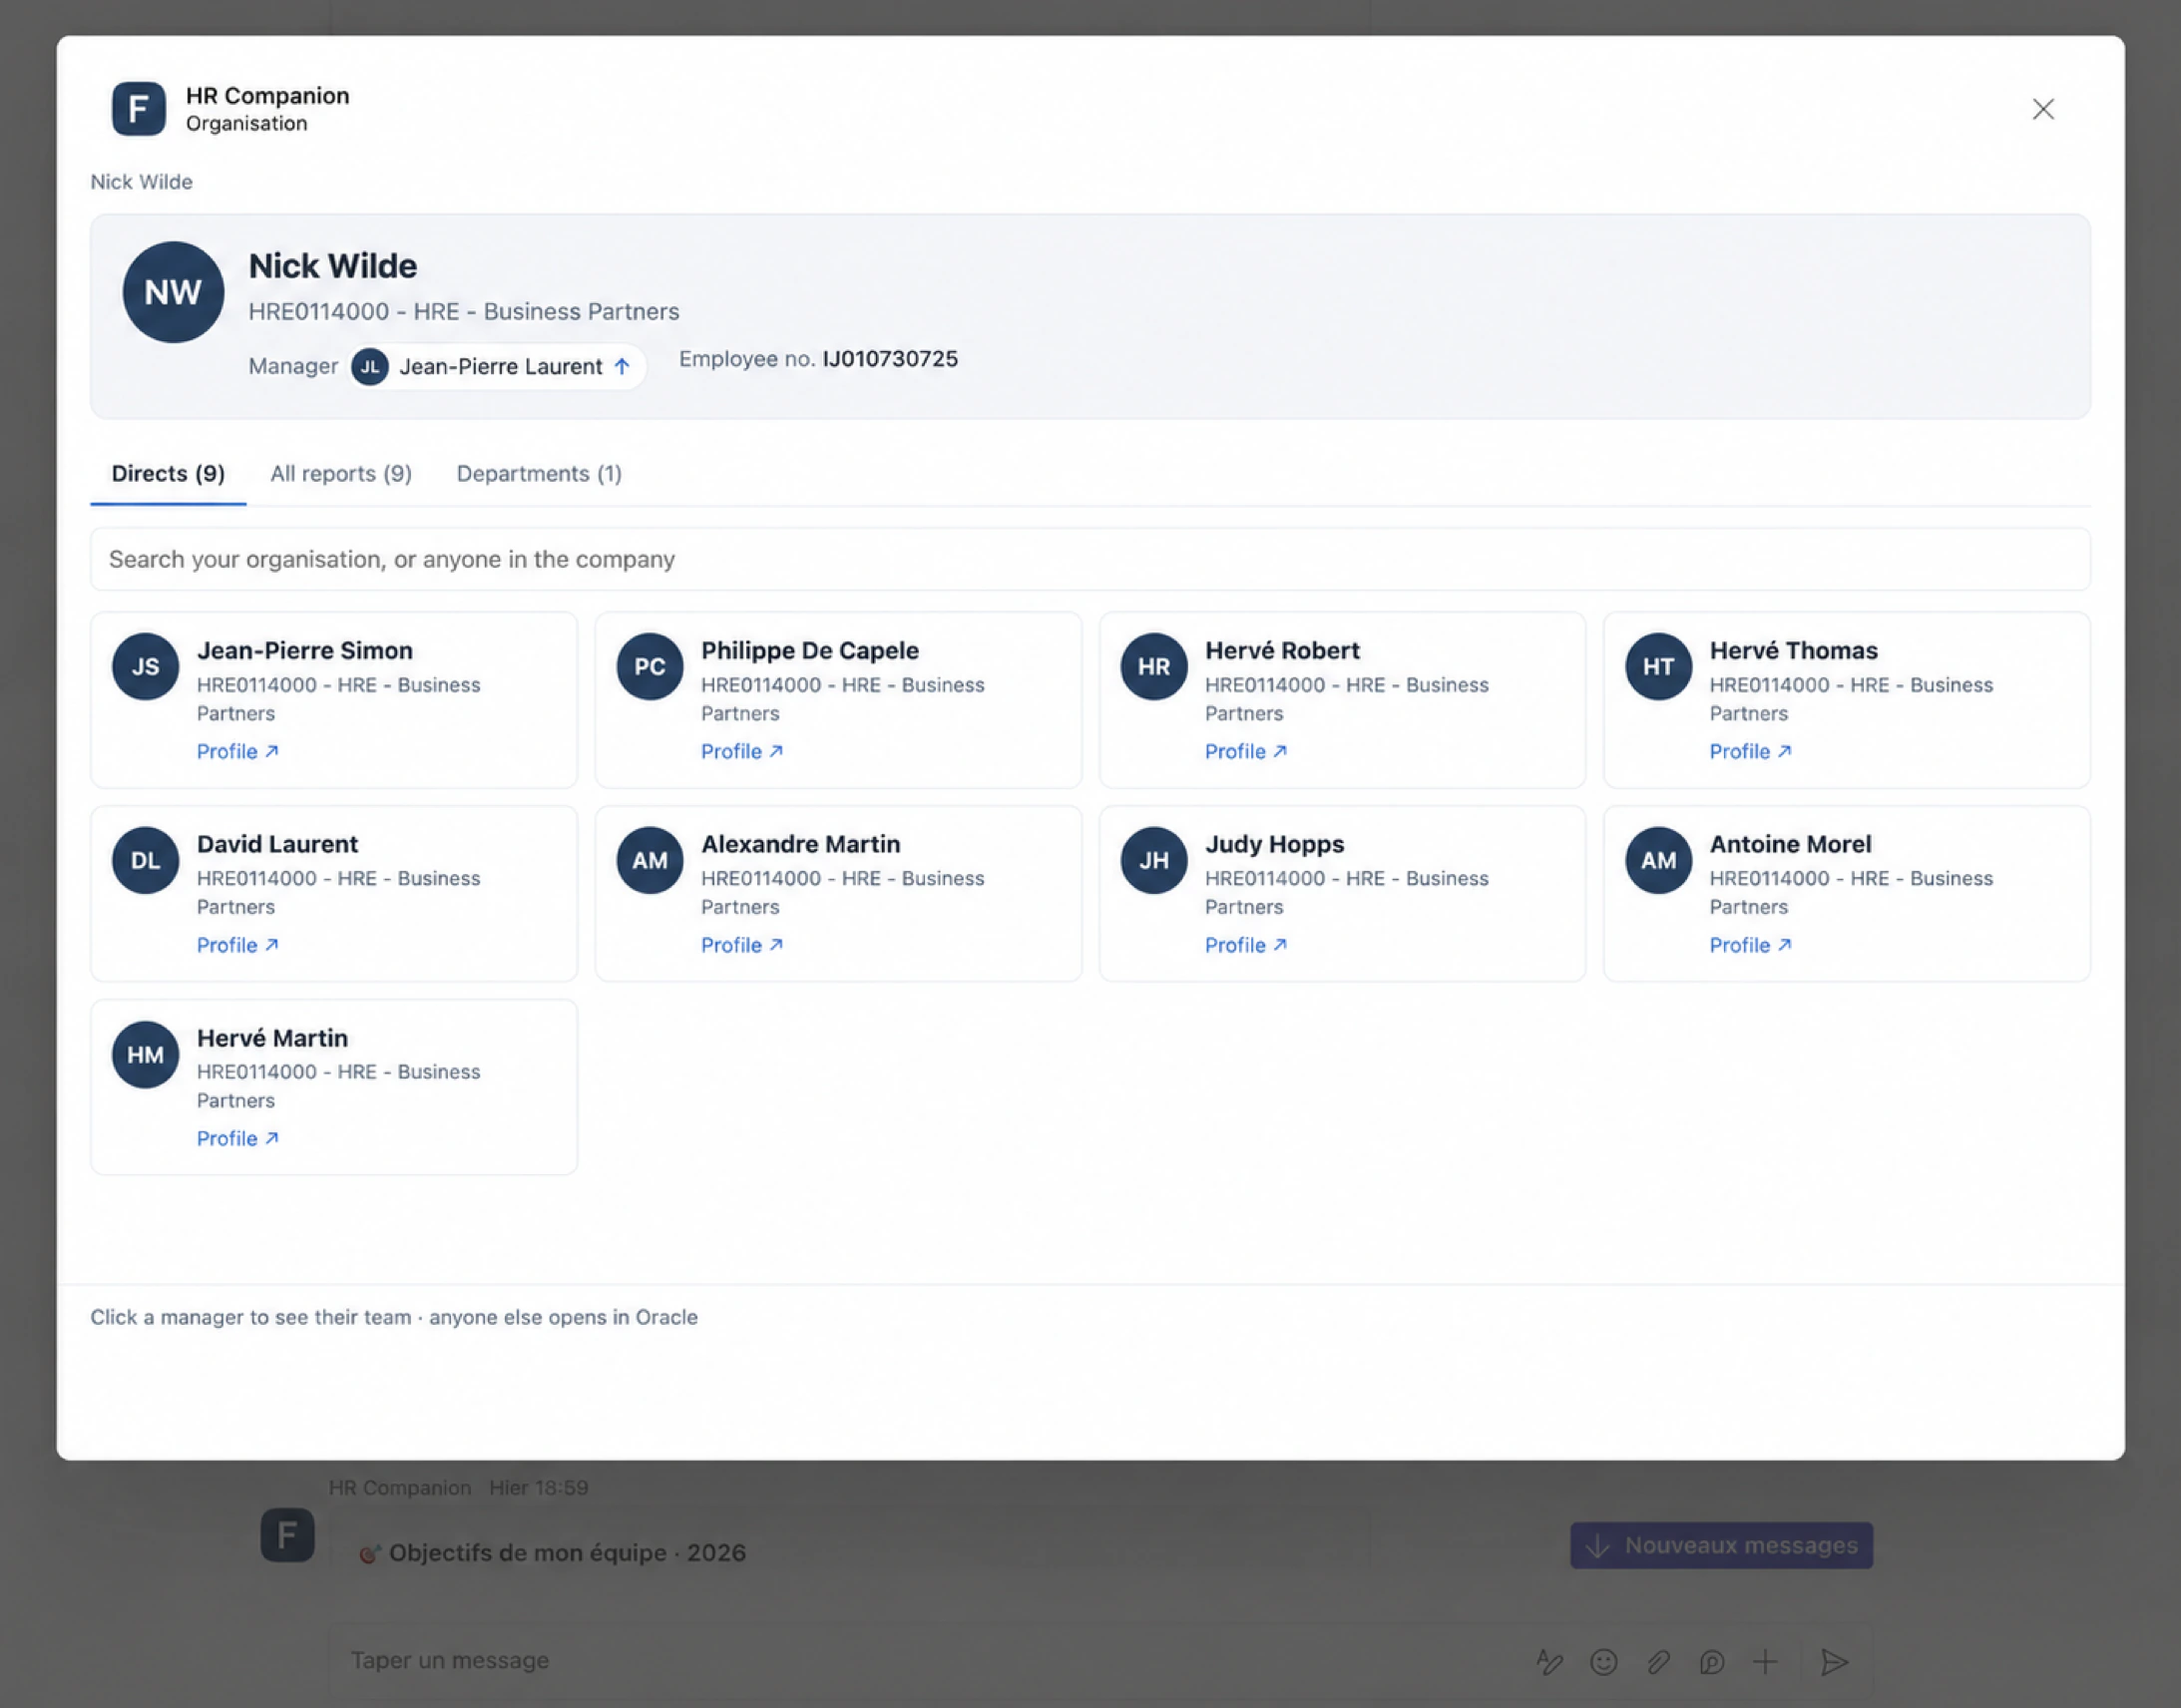Click the send message arrow in chat
This screenshot has height=1708, width=2181.
tap(1834, 1662)
